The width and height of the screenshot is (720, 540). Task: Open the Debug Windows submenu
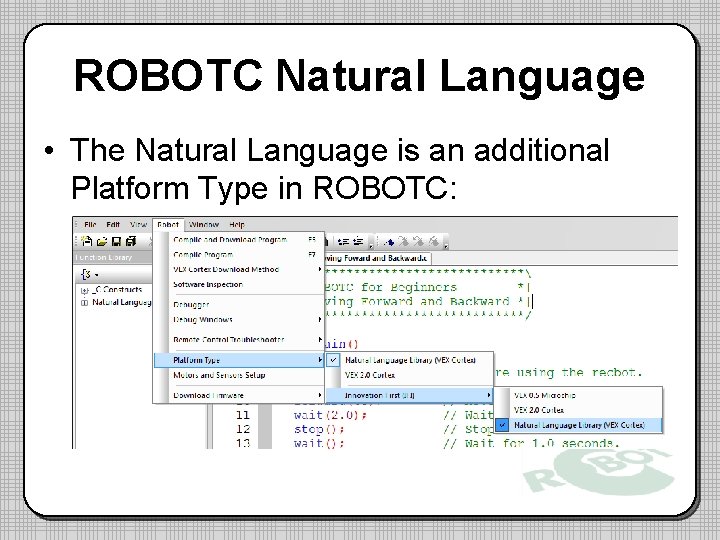tap(239, 320)
